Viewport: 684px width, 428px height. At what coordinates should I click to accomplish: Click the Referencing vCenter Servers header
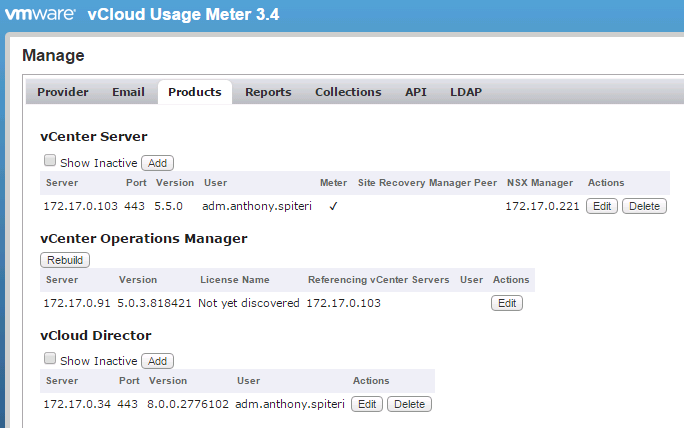379,280
